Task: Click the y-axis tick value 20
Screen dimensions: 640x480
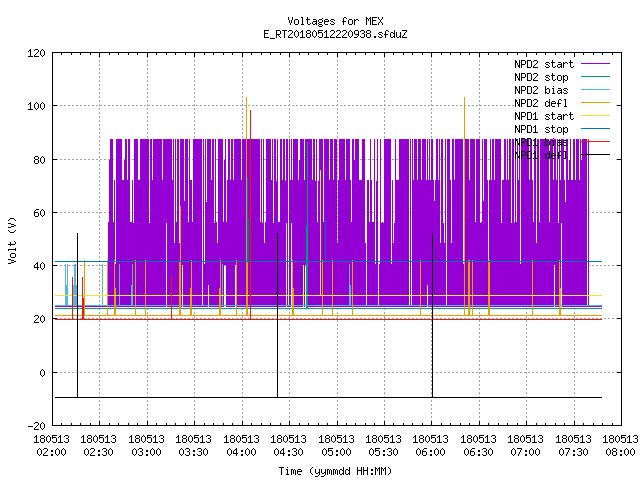Action: point(39,319)
